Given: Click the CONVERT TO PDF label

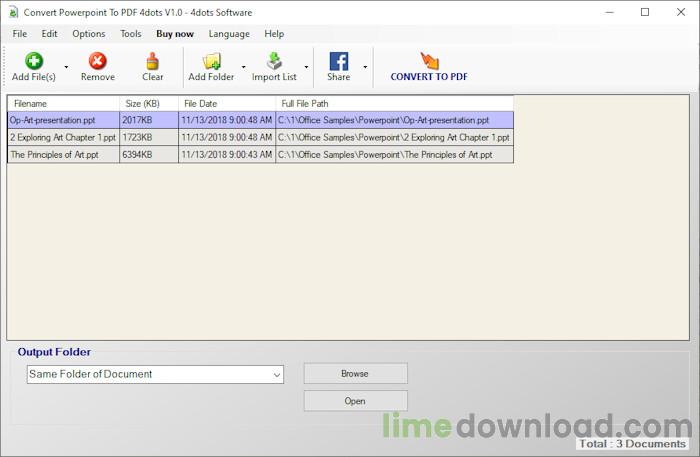Looking at the screenshot, I should coord(429,77).
